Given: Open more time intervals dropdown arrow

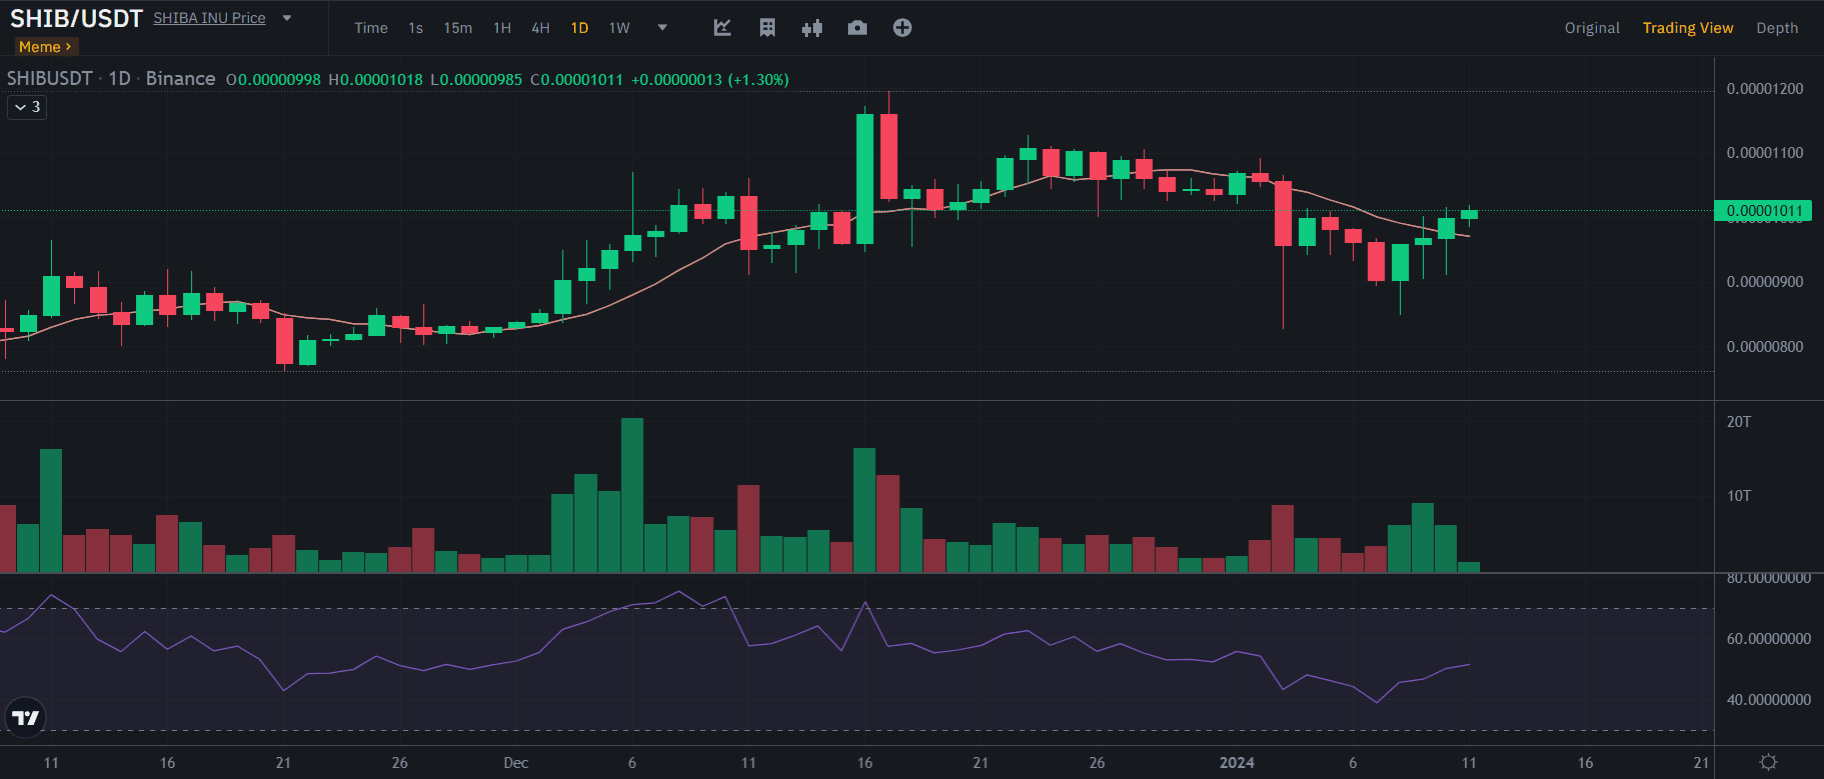Looking at the screenshot, I should [x=662, y=28].
